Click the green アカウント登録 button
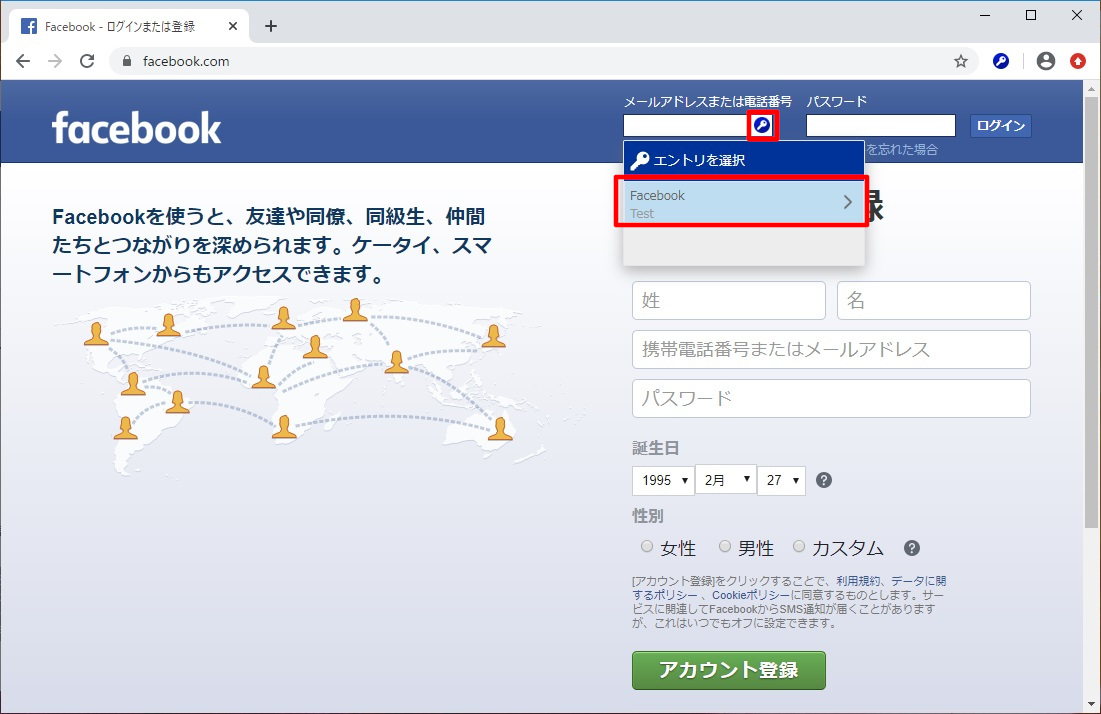This screenshot has height=714, width=1101. pyautogui.click(x=728, y=670)
